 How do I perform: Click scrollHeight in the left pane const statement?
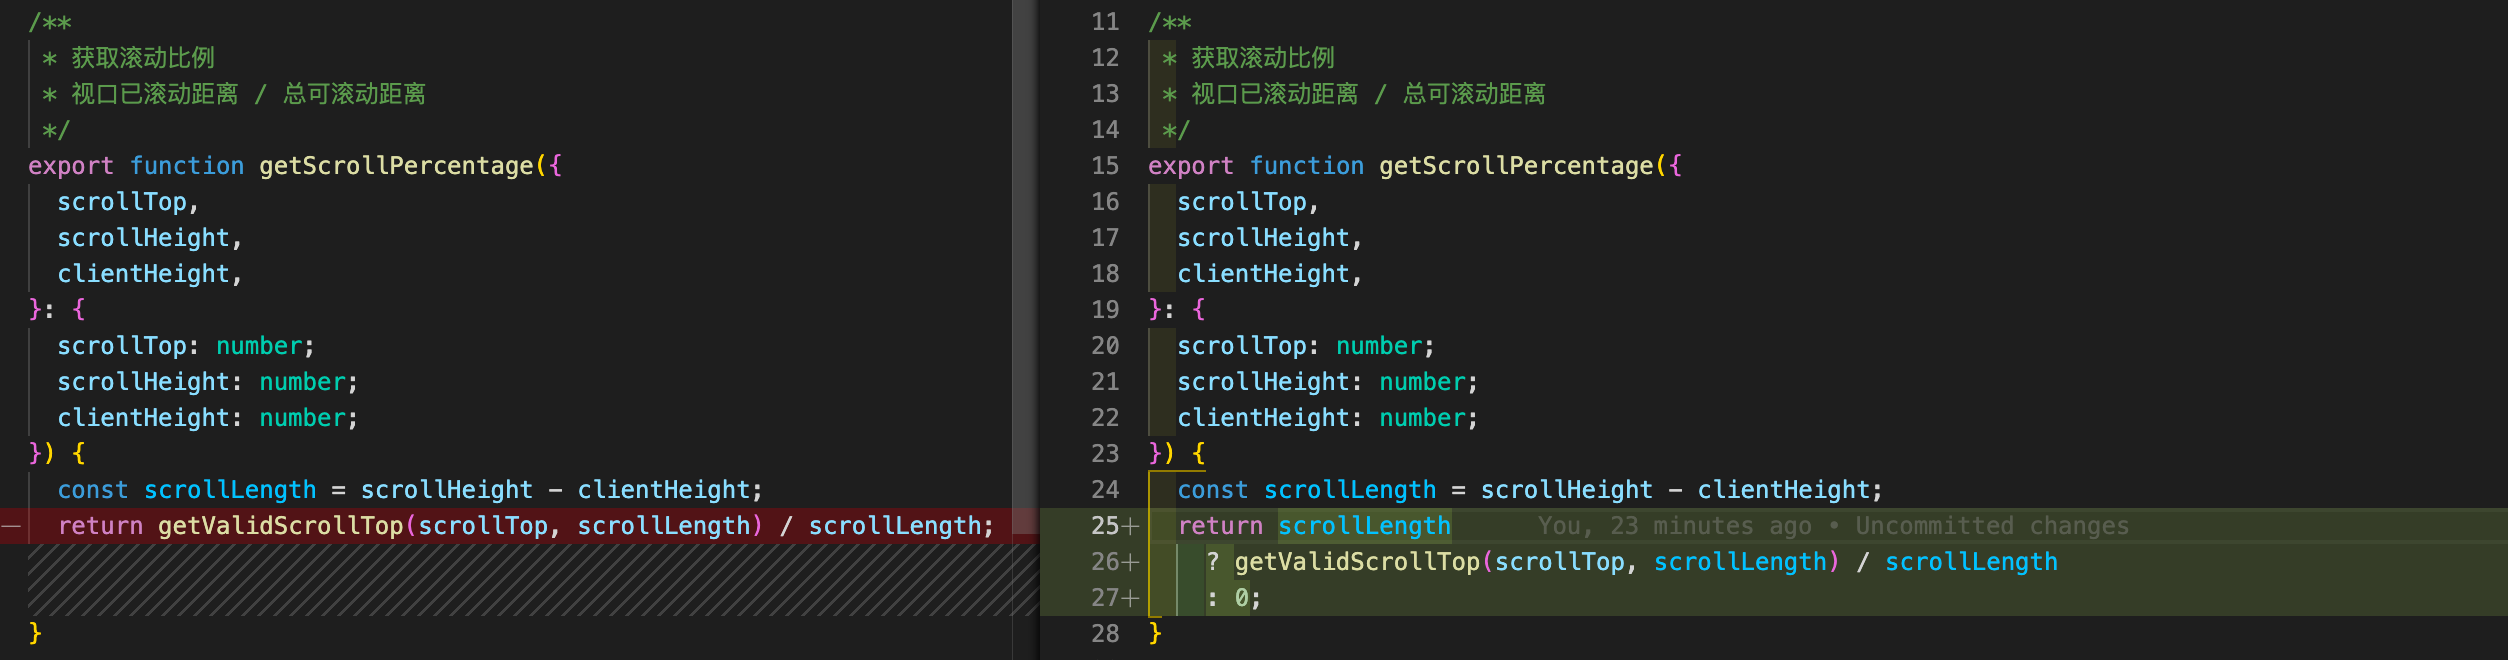(x=446, y=490)
